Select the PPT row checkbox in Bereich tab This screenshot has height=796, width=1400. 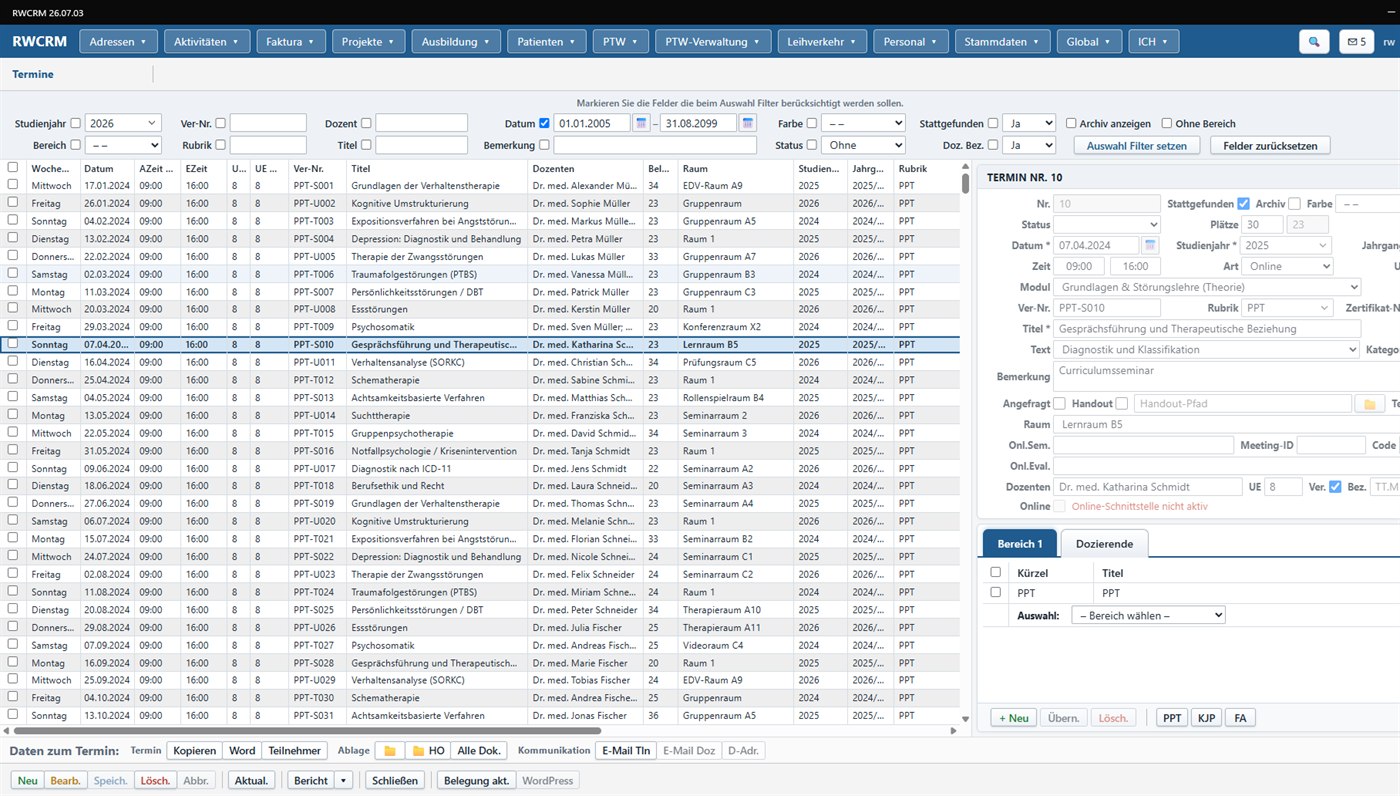pyautogui.click(x=995, y=593)
